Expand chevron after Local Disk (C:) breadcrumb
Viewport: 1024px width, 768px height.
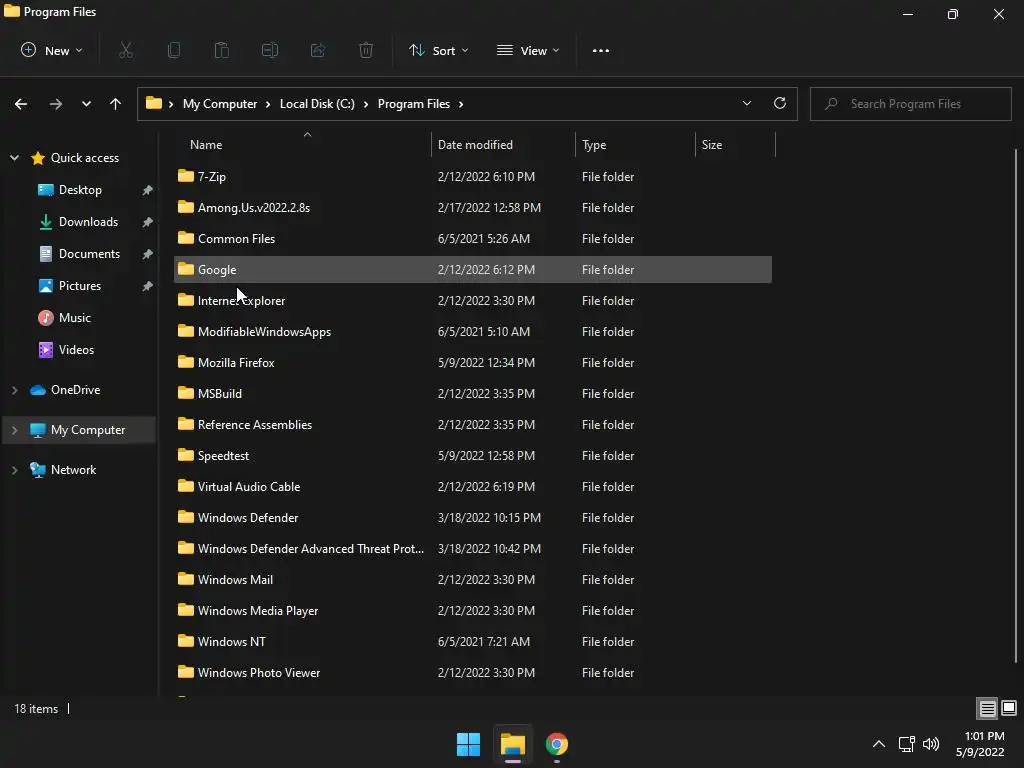tap(366, 104)
